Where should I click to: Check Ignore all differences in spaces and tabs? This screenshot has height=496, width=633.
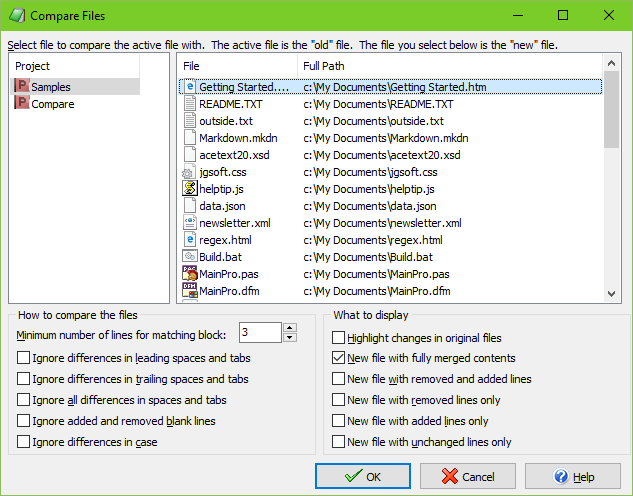tap(23, 400)
